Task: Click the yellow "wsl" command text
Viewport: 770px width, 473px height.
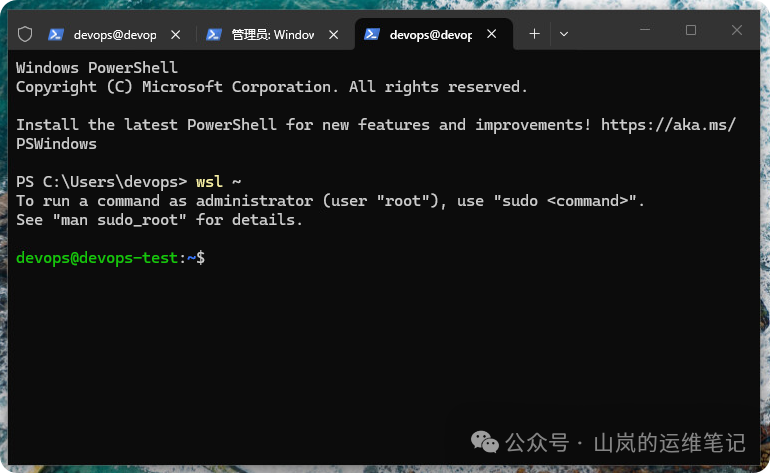Action: (x=209, y=182)
